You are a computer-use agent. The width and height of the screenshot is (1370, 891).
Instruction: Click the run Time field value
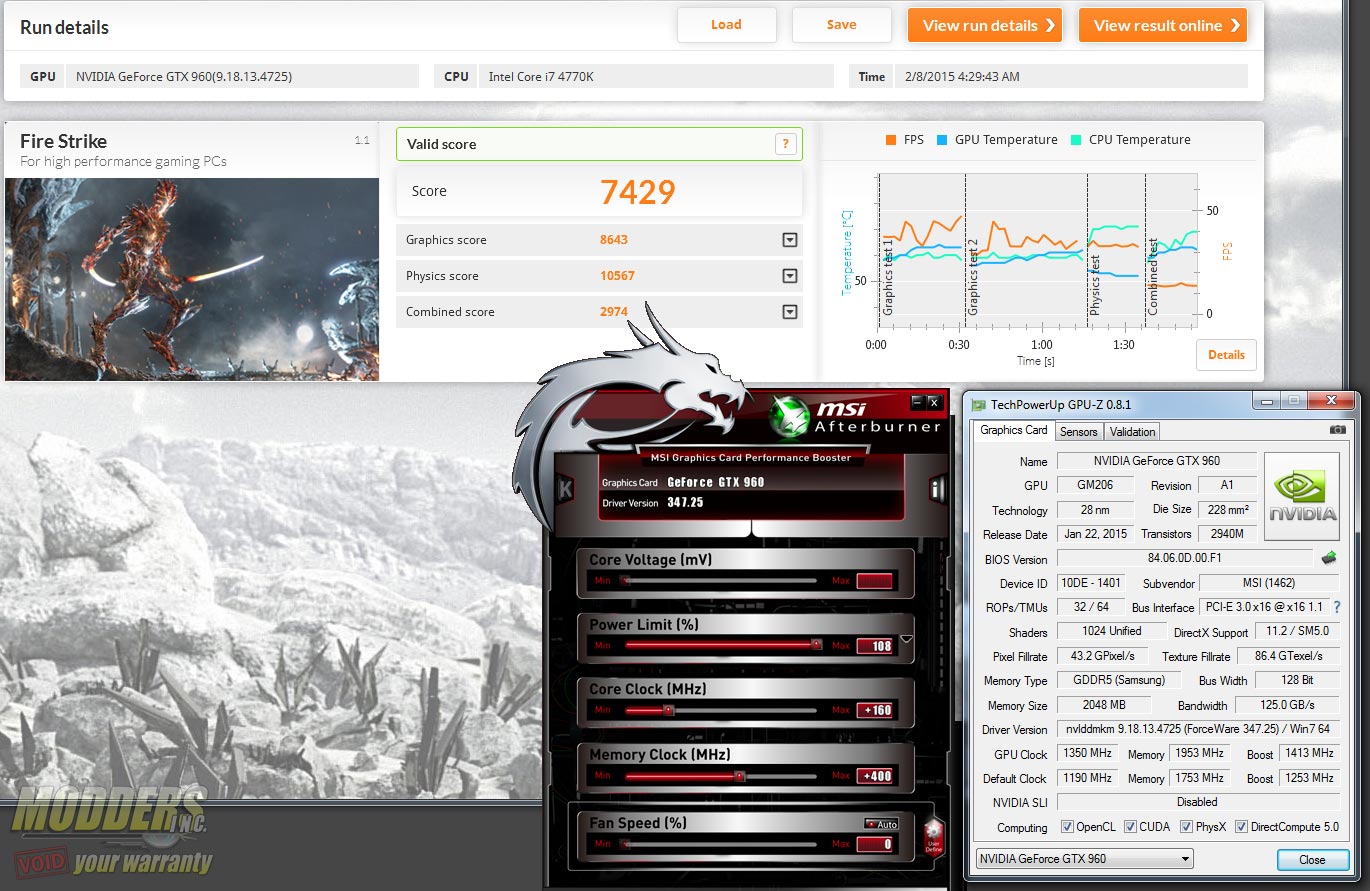1071,76
